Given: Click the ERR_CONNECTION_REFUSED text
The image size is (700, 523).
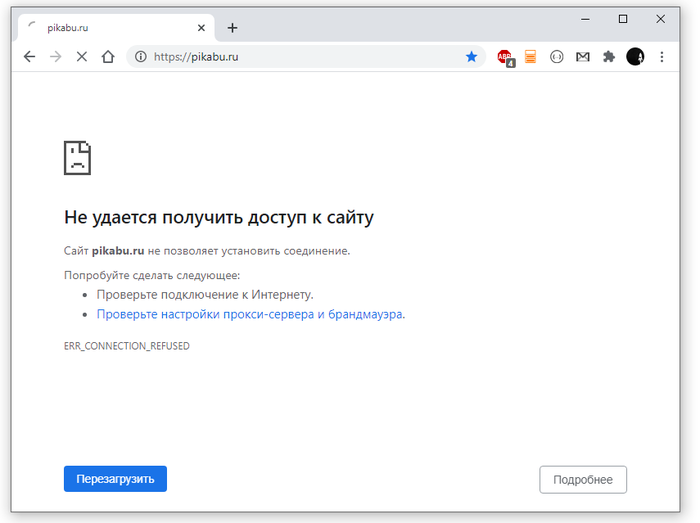Looking at the screenshot, I should pos(127,346).
